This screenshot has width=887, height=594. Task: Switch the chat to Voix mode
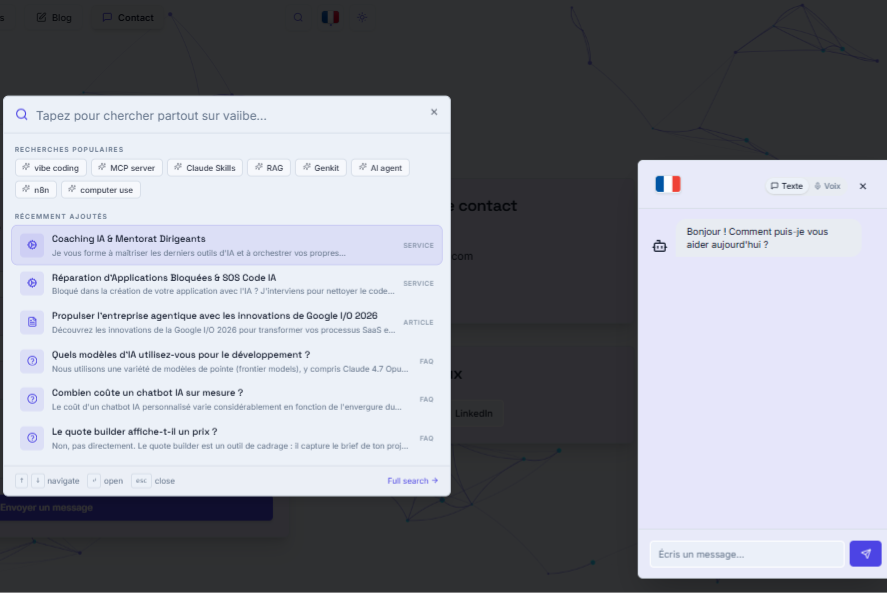[x=828, y=186]
